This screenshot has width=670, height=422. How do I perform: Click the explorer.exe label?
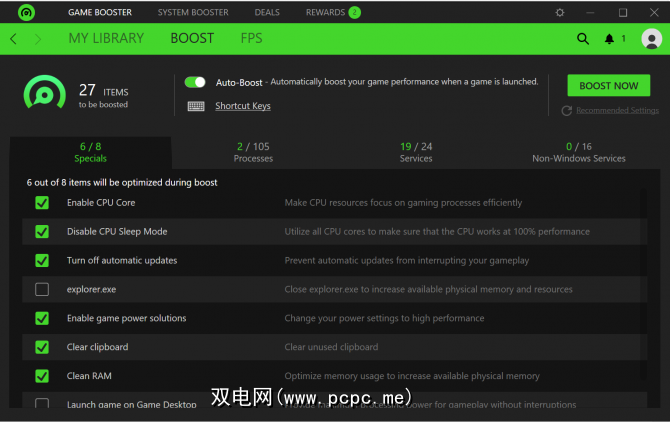point(91,289)
